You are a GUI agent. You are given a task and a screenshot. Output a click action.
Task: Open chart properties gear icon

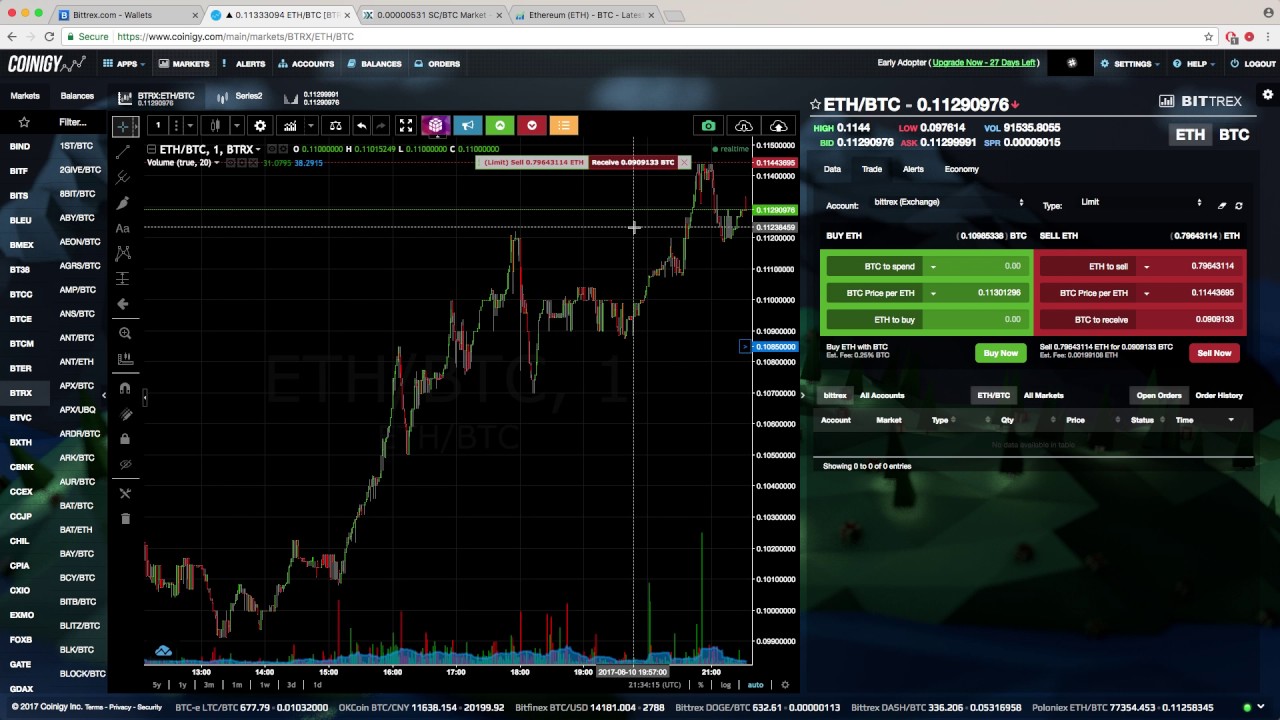coord(260,126)
